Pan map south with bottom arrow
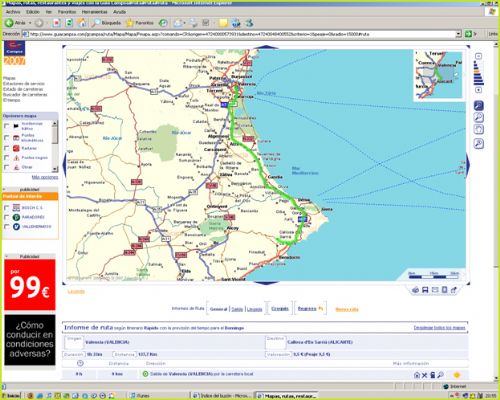The image size is (500, 400). tap(266, 283)
